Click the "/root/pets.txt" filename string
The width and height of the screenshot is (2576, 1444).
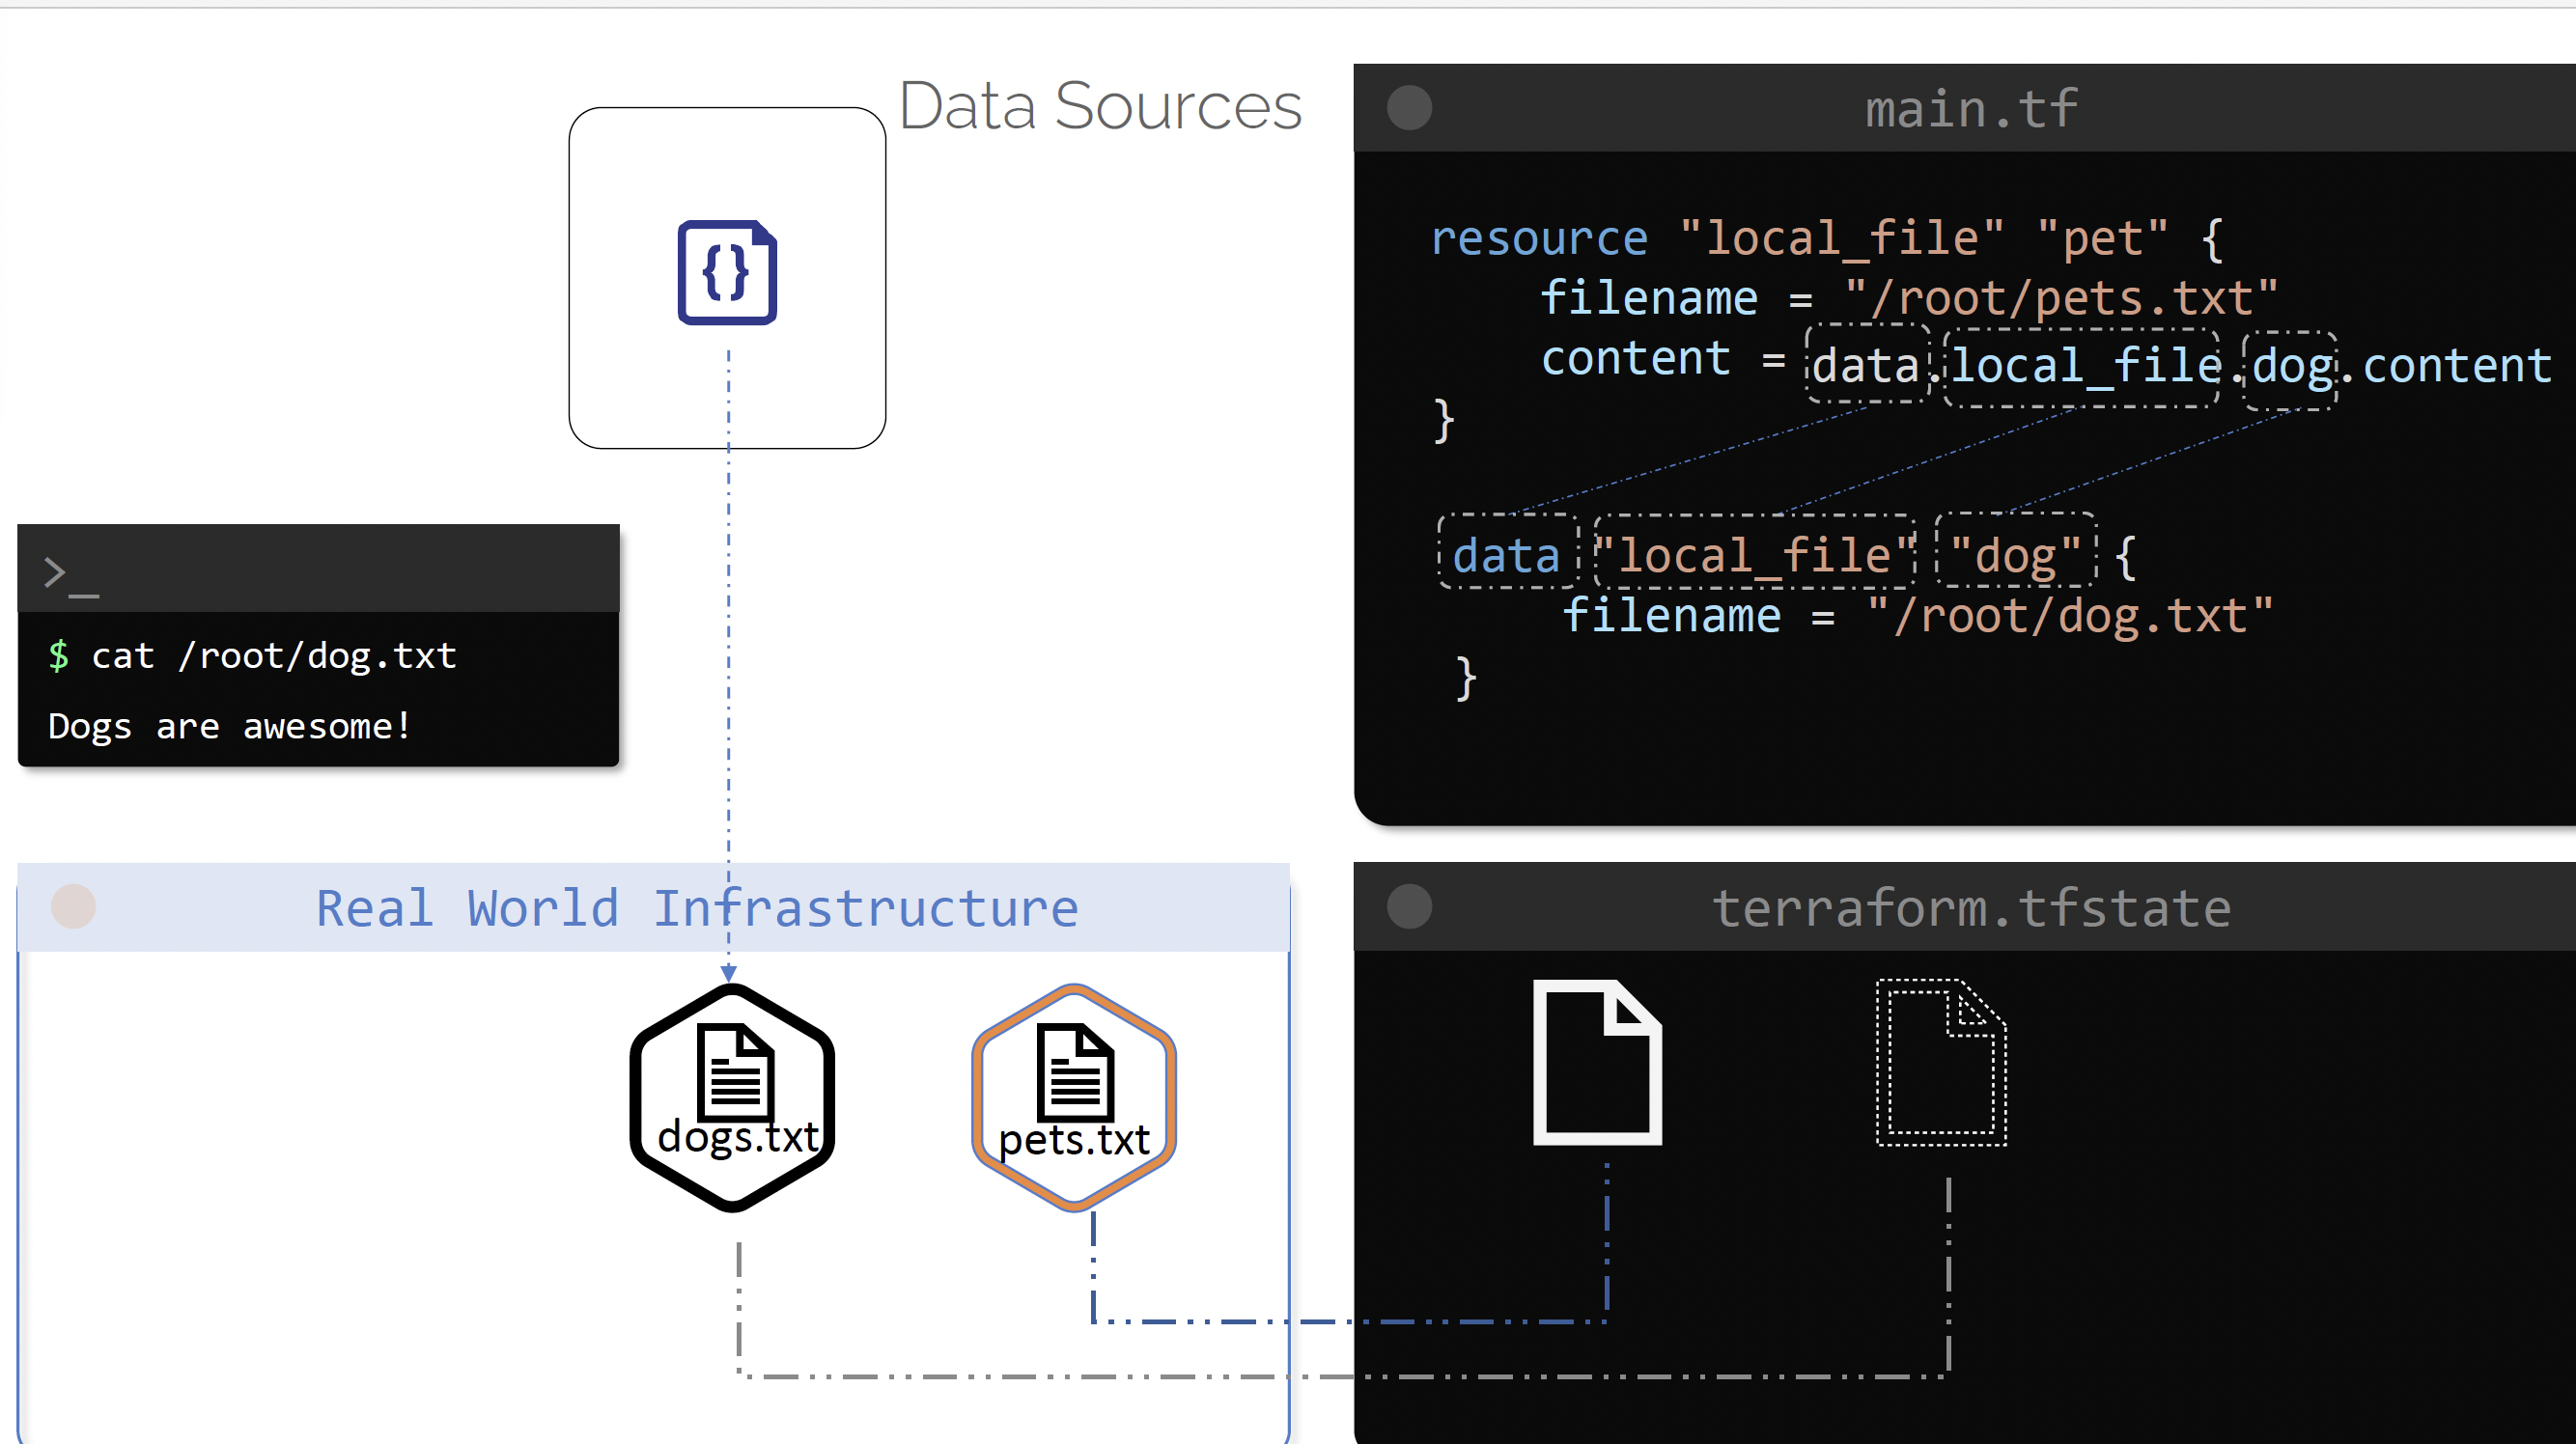coord(2061,298)
